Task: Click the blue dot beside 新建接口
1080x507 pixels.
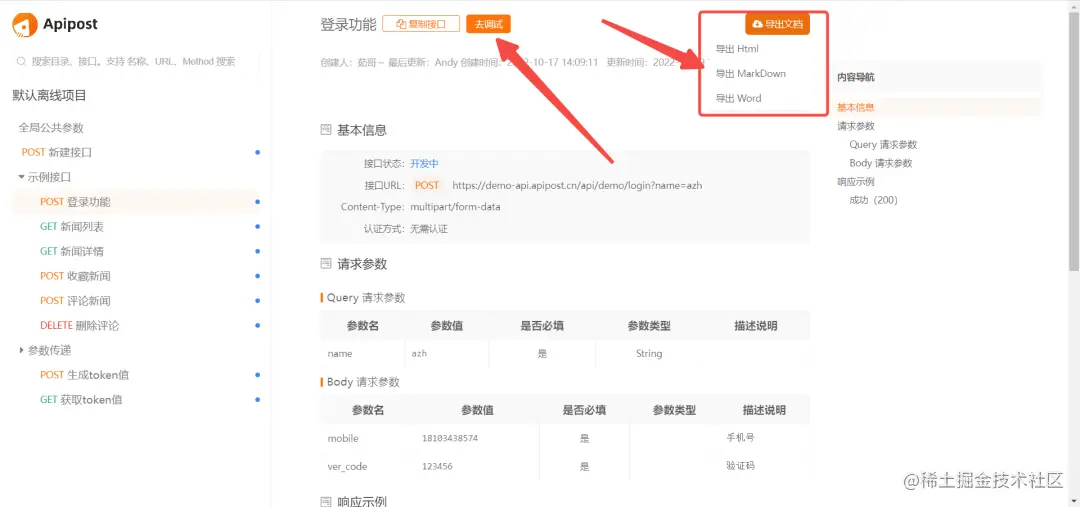Action: [x=258, y=152]
